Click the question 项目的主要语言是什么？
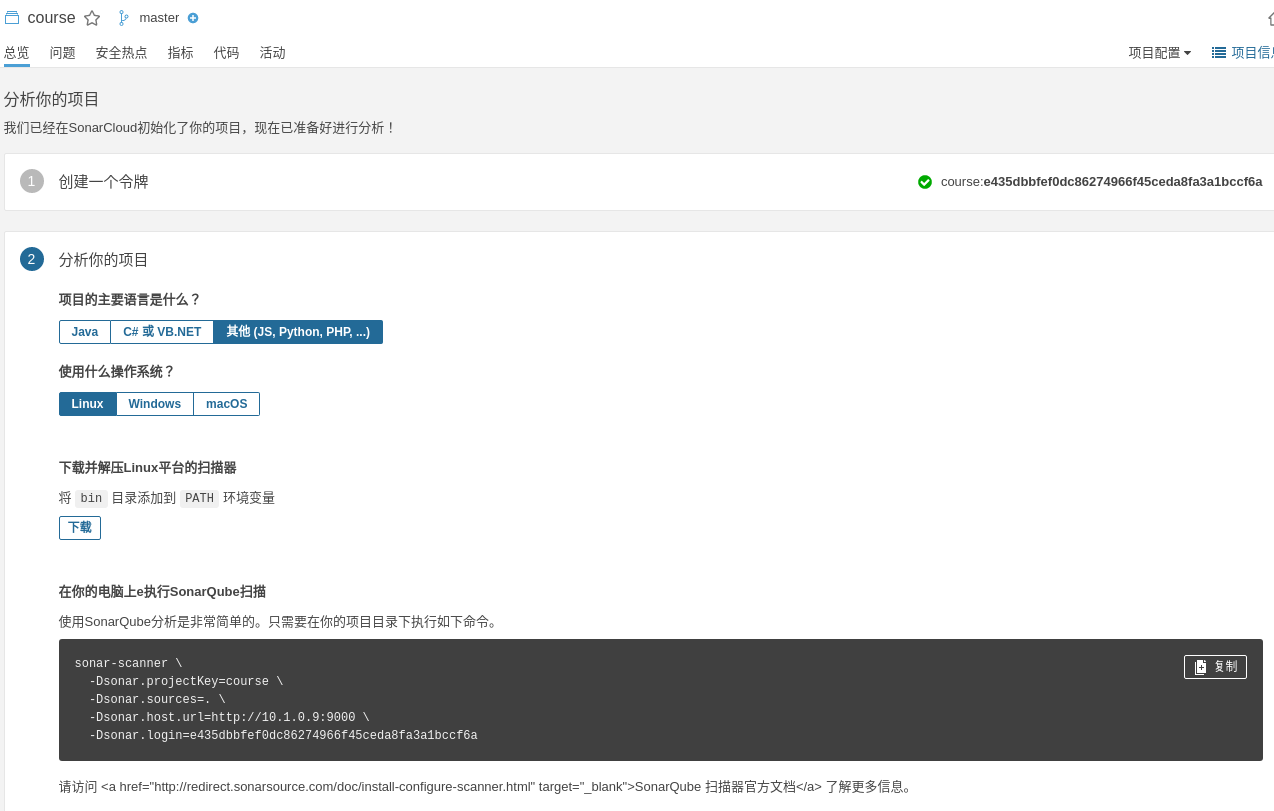 130,300
